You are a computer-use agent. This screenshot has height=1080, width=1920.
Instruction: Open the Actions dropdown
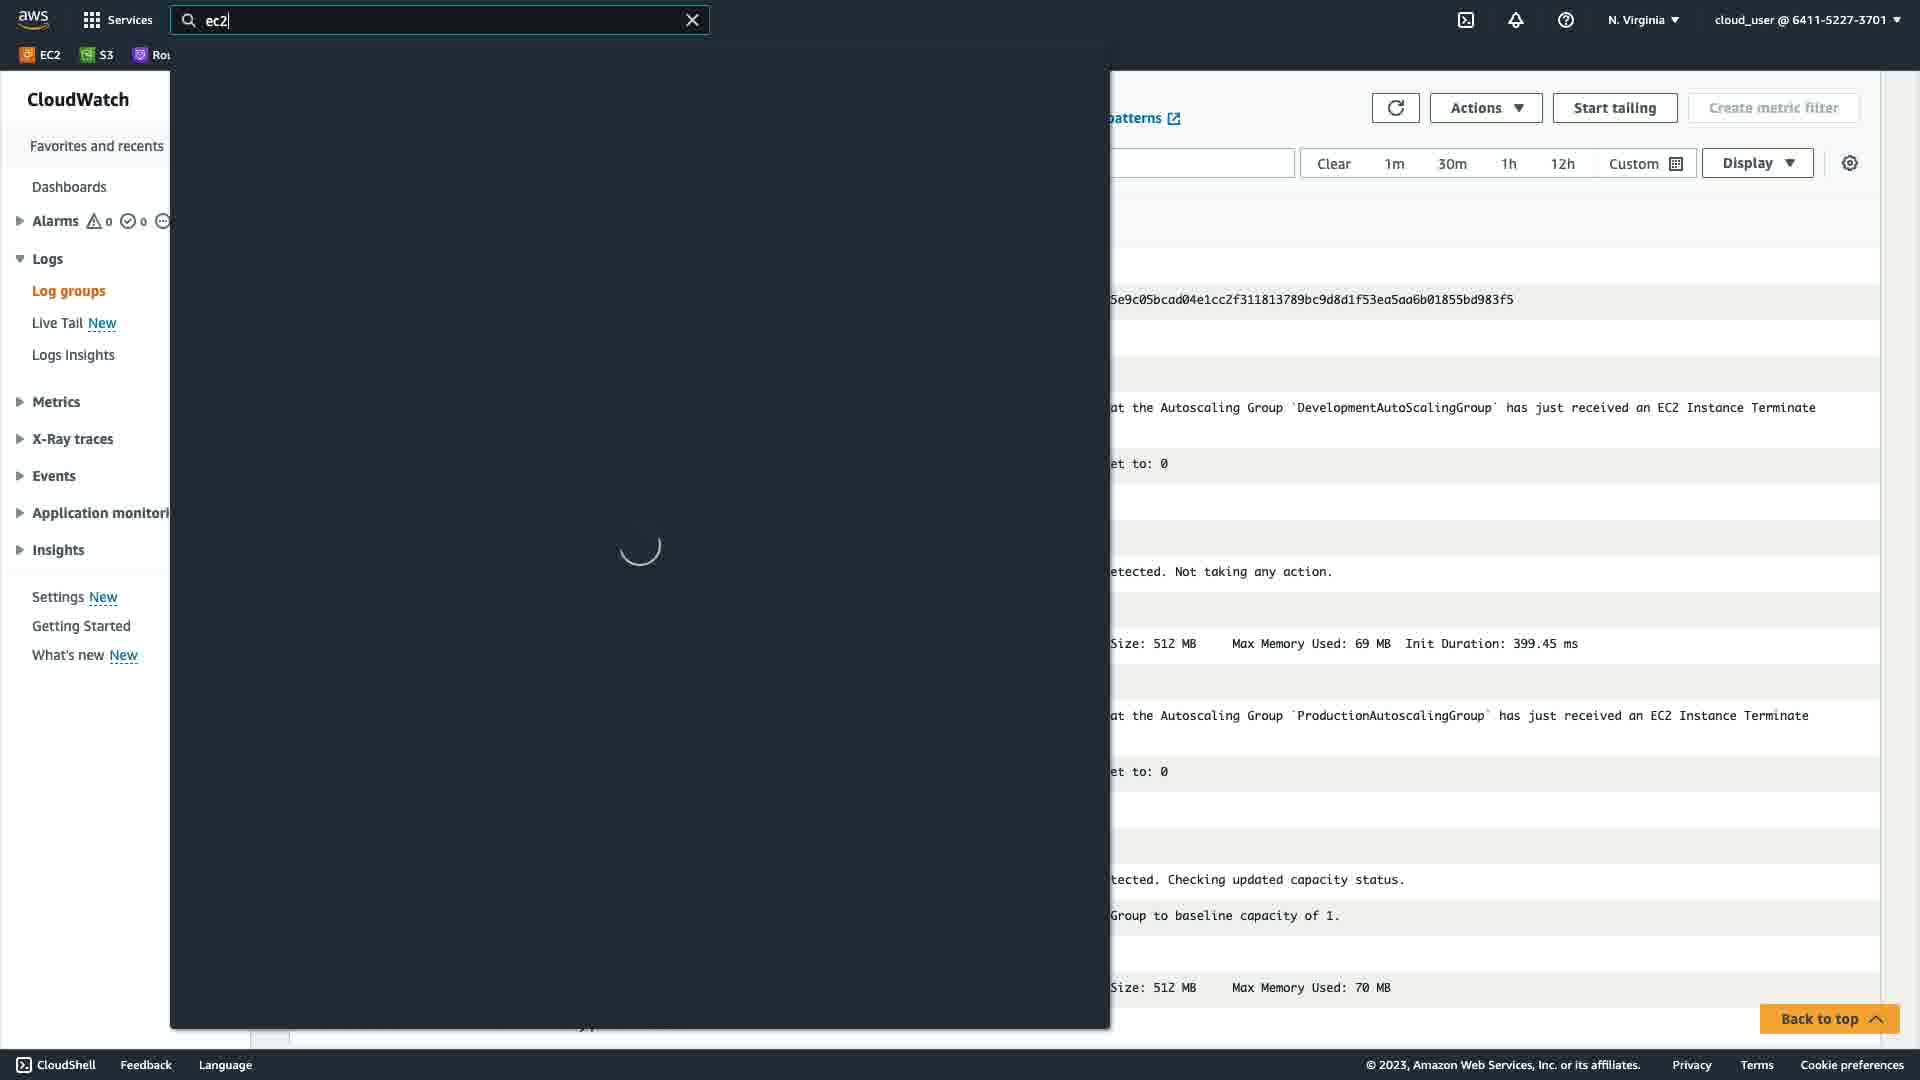[x=1485, y=108]
